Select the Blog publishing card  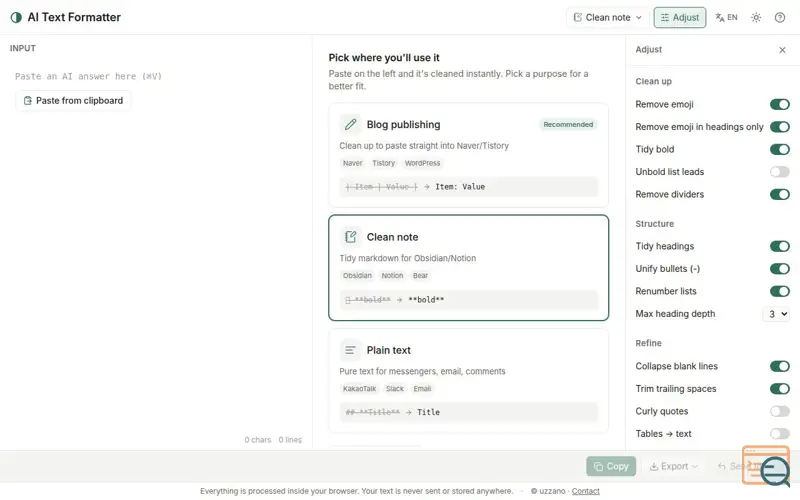[x=468, y=155]
